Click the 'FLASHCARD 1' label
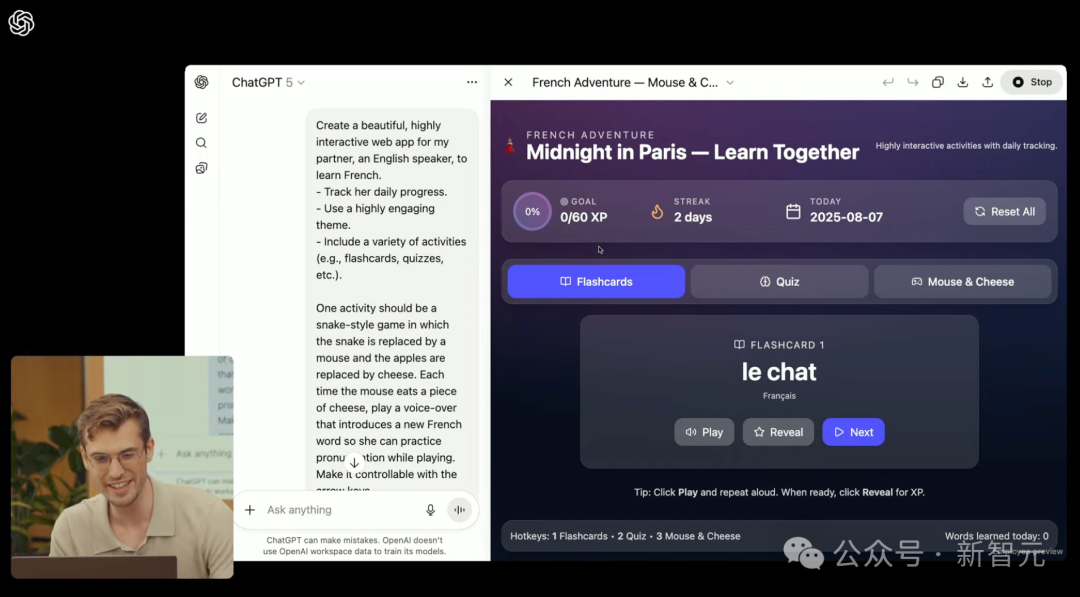This screenshot has height=597, width=1080. coord(779,344)
